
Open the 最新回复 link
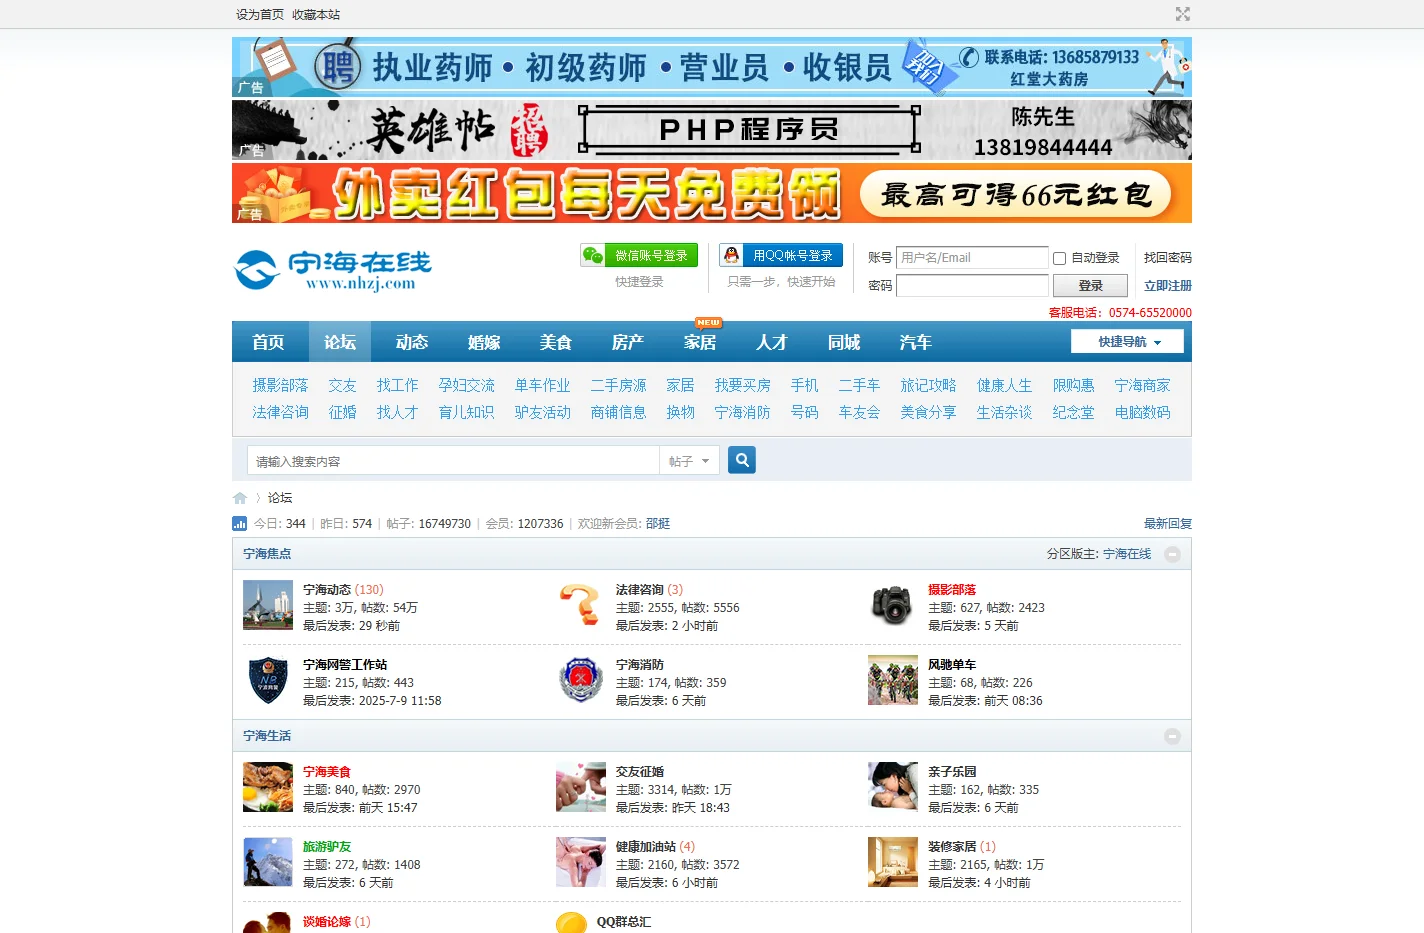(1168, 524)
